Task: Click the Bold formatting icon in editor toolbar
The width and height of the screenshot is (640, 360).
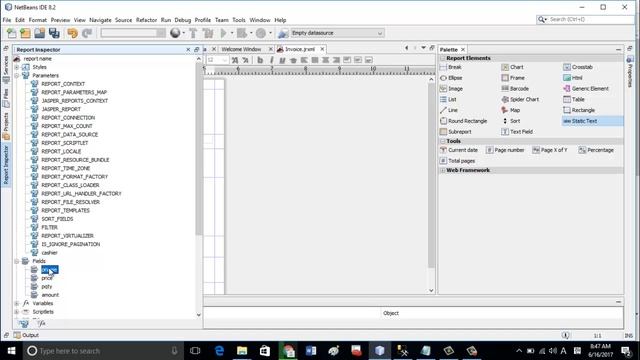Action: click(x=260, y=60)
